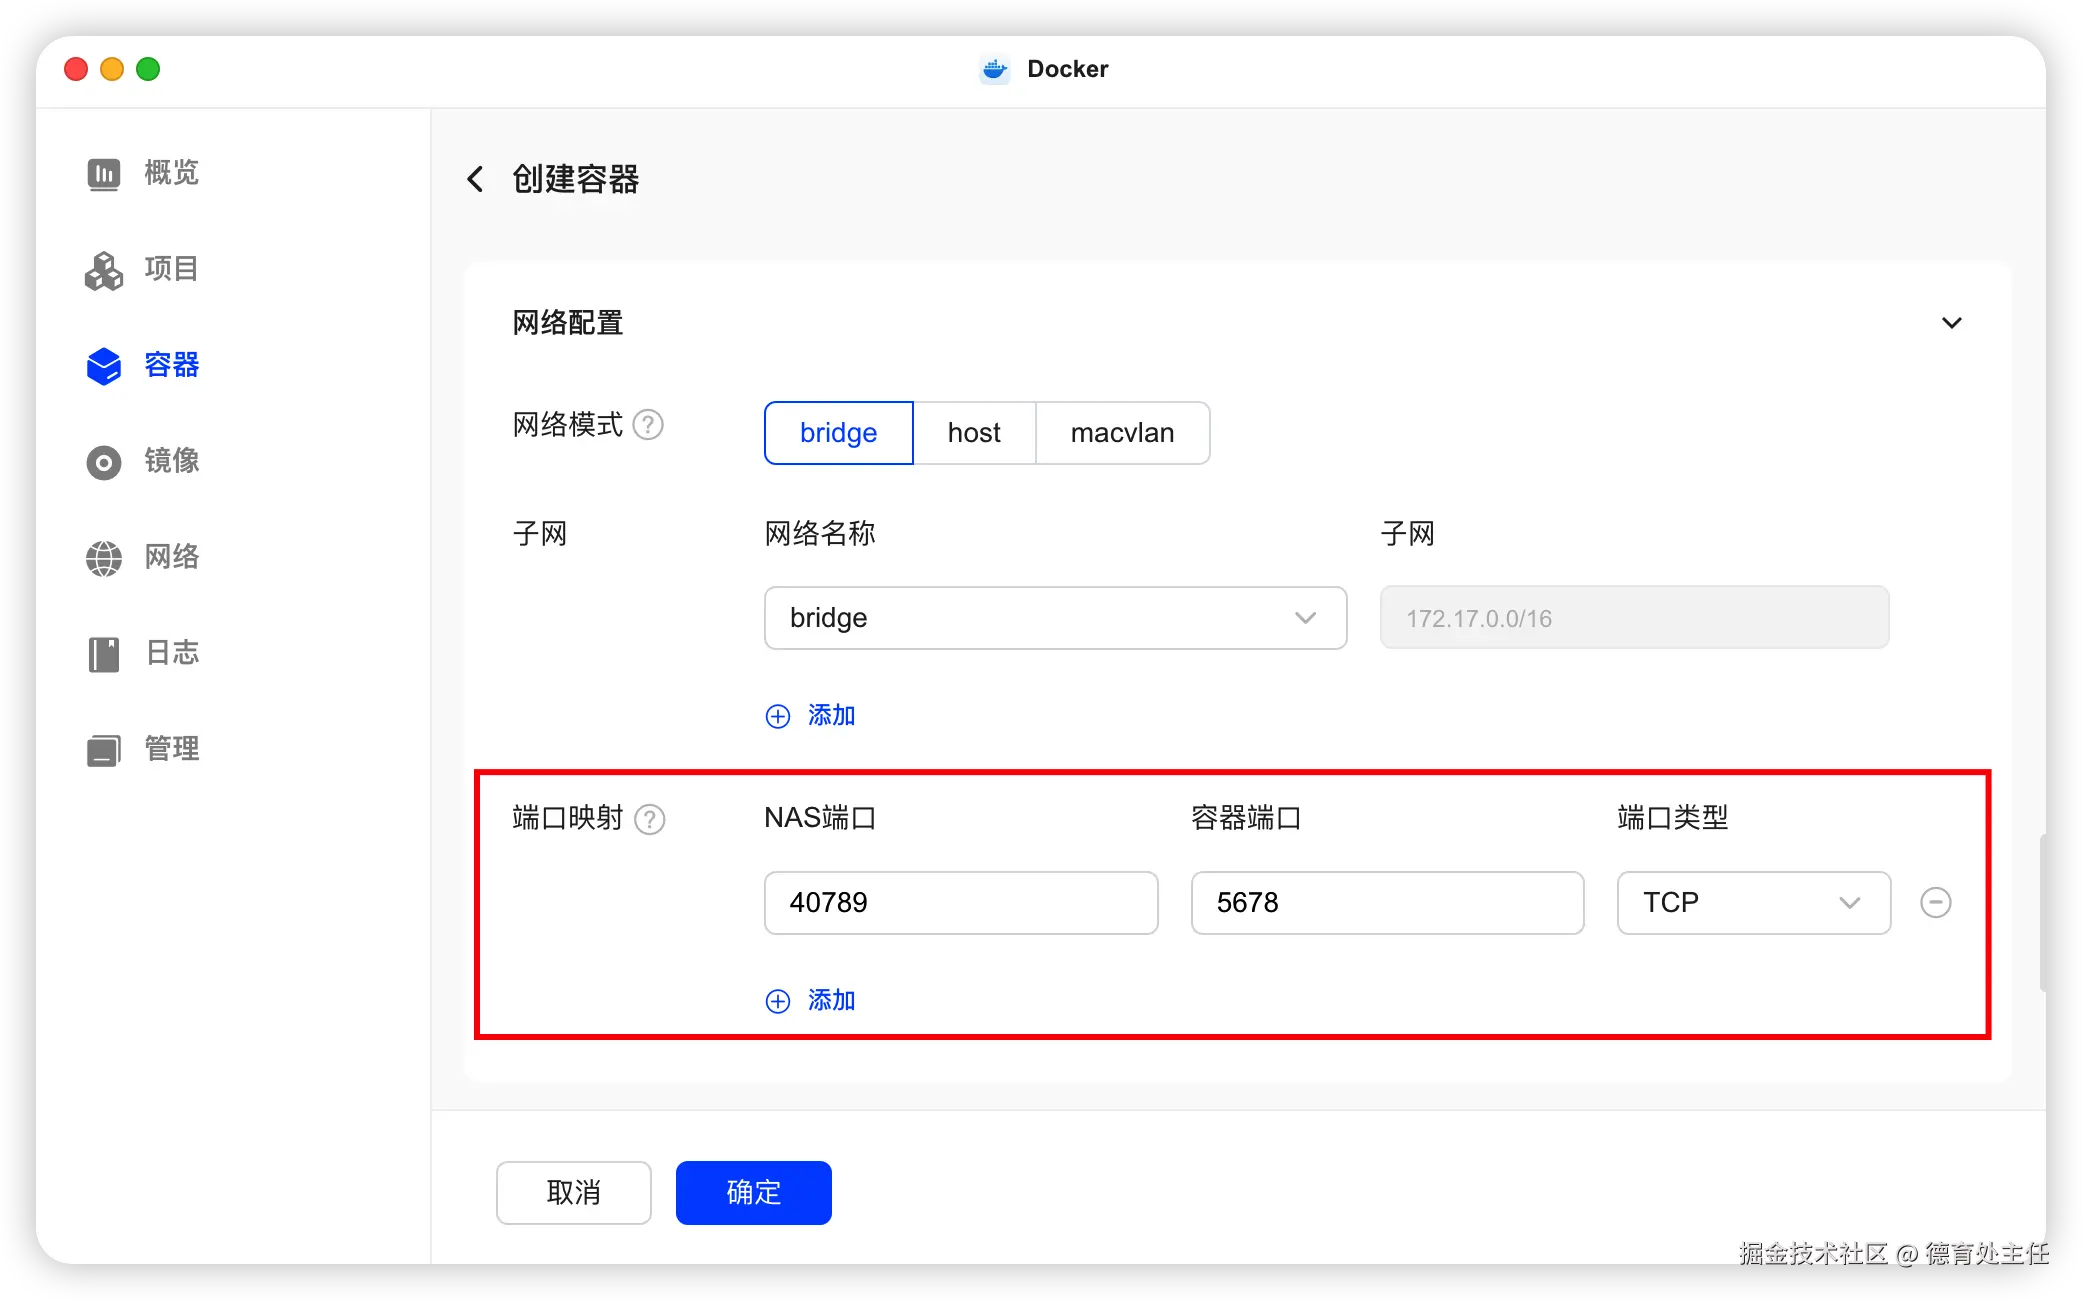The height and width of the screenshot is (1300, 2082).
Task: Click help icon next to 端口映射
Action: [650, 819]
